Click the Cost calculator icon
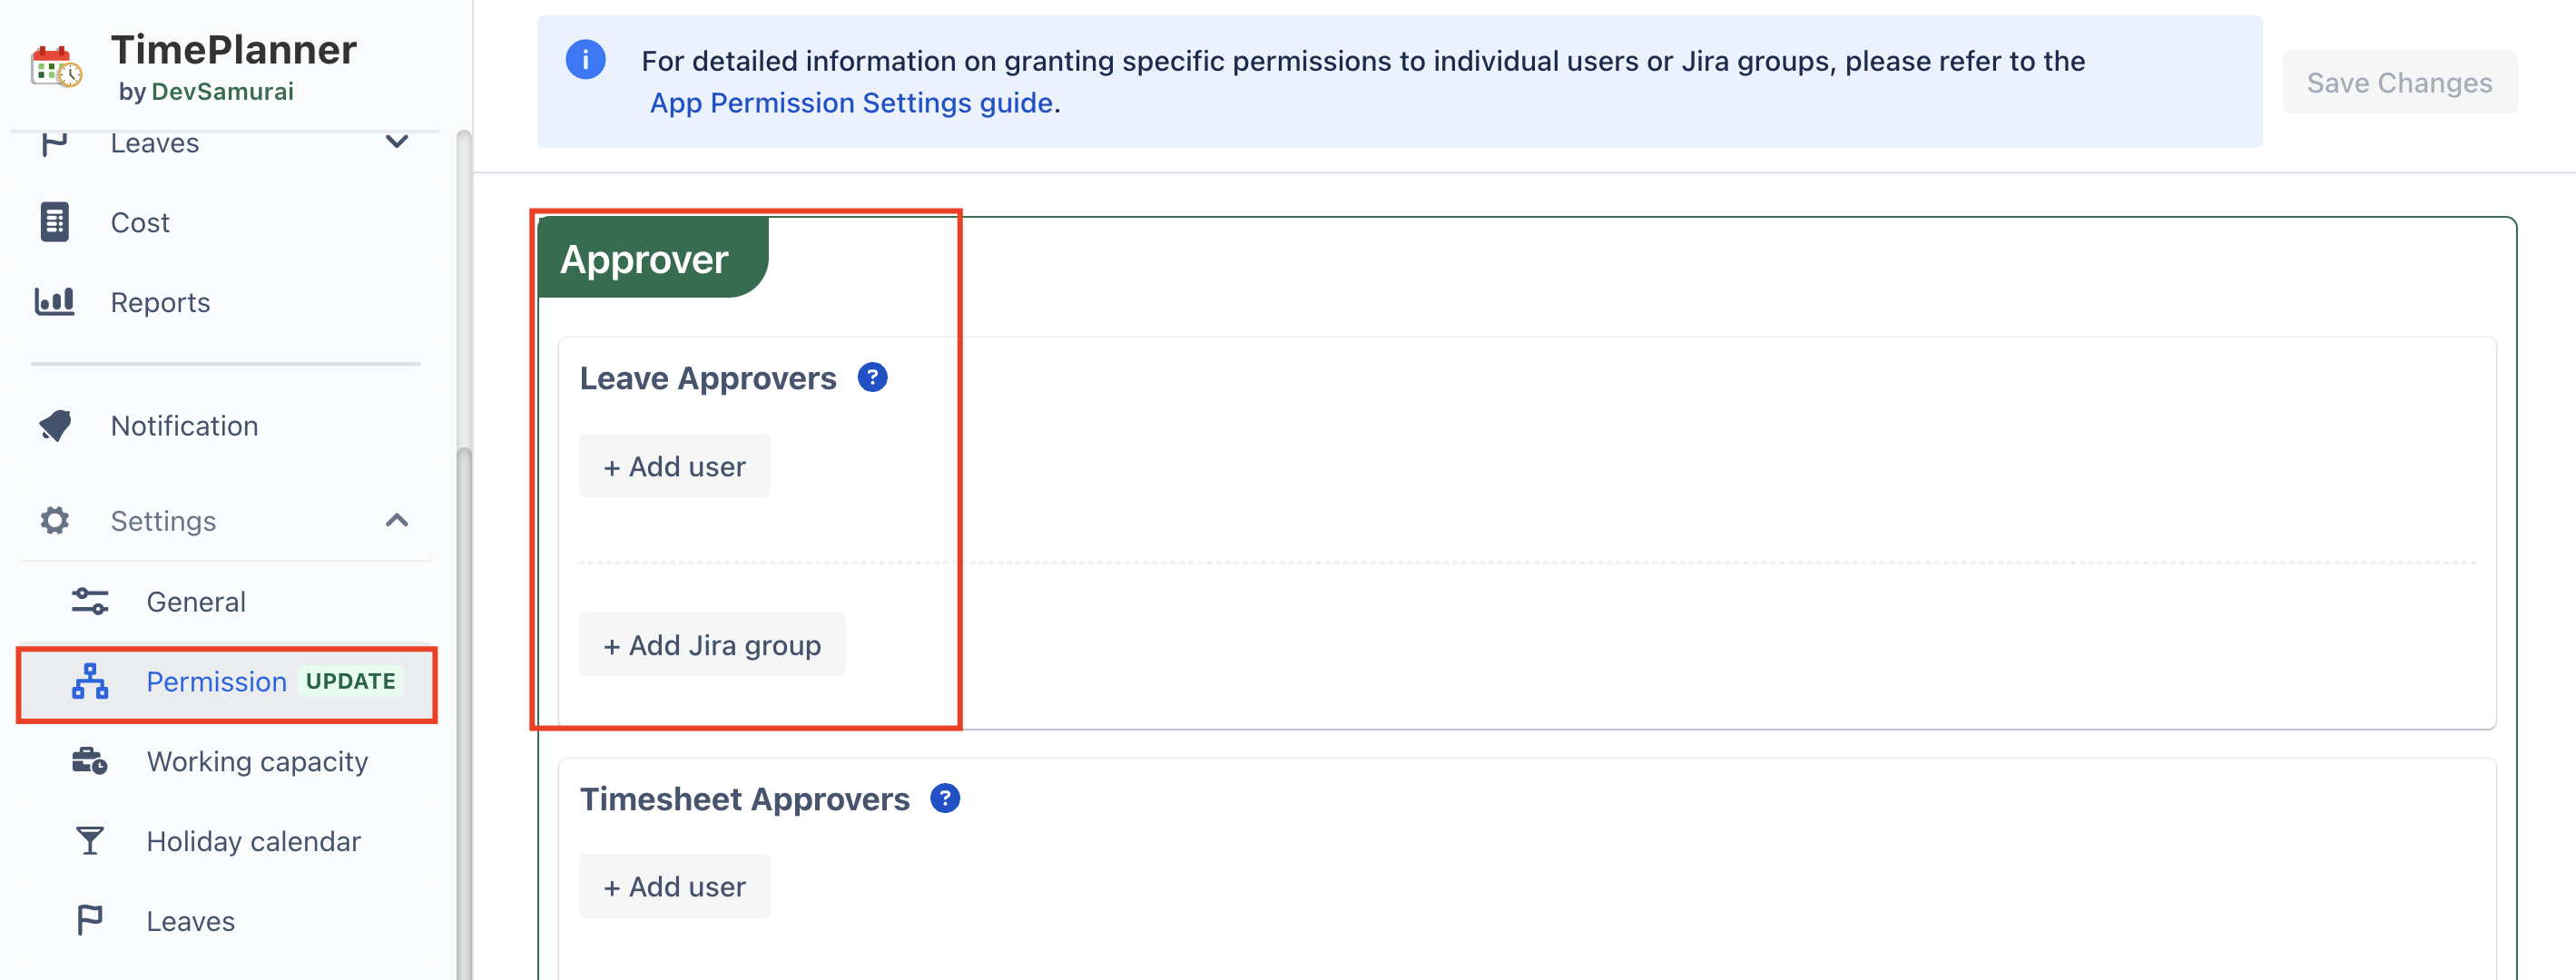 point(55,222)
